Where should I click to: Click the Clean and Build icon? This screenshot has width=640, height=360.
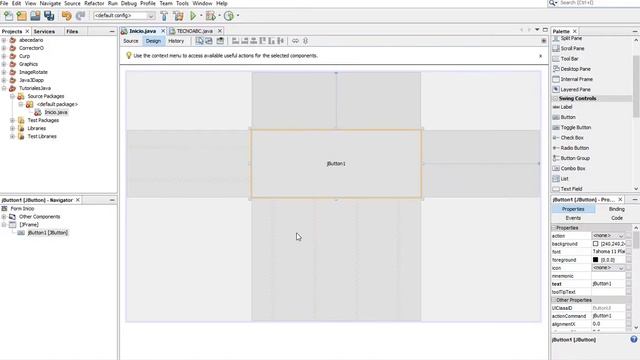178,16
